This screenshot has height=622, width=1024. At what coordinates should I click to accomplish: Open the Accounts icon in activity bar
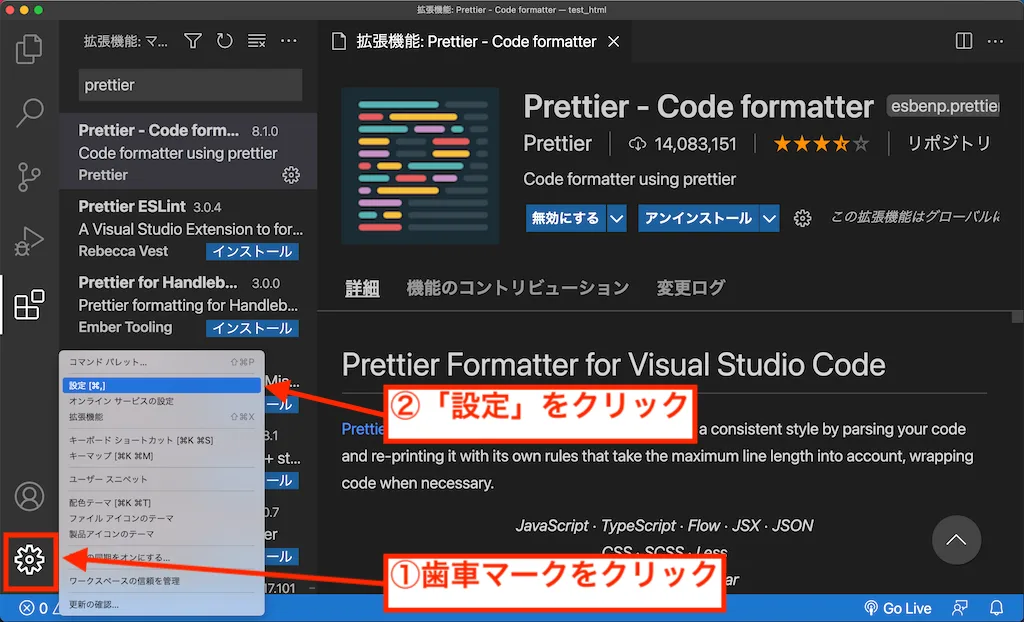tap(29, 496)
